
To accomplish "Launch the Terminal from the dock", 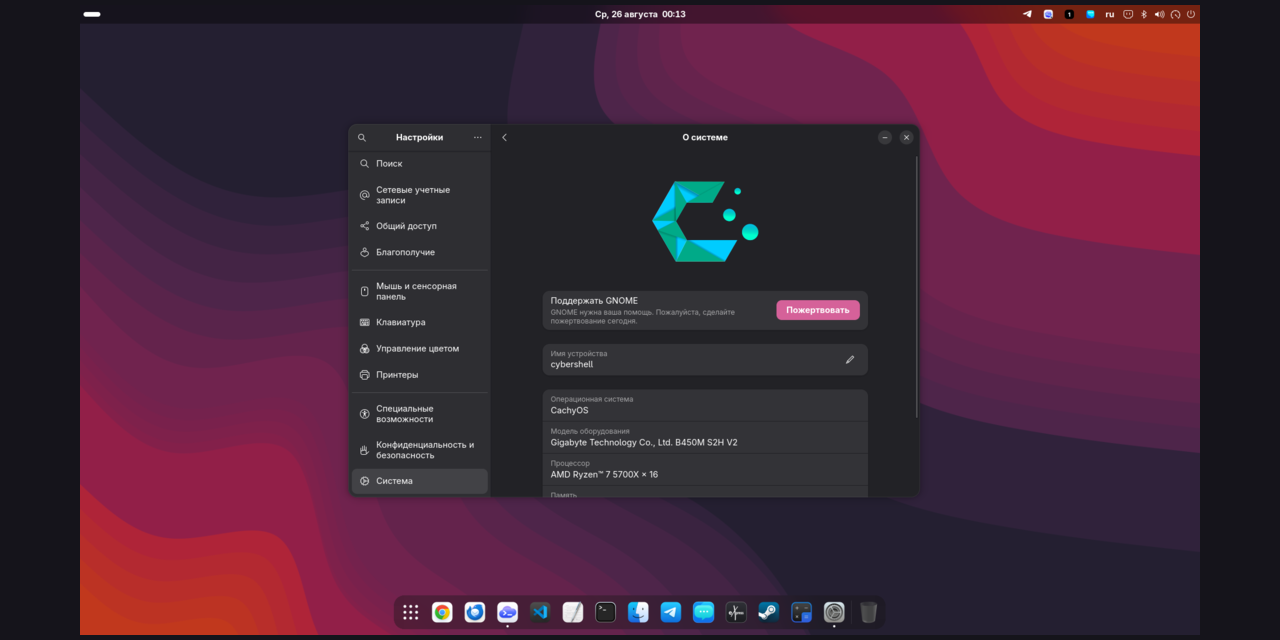I will pyautogui.click(x=605, y=612).
